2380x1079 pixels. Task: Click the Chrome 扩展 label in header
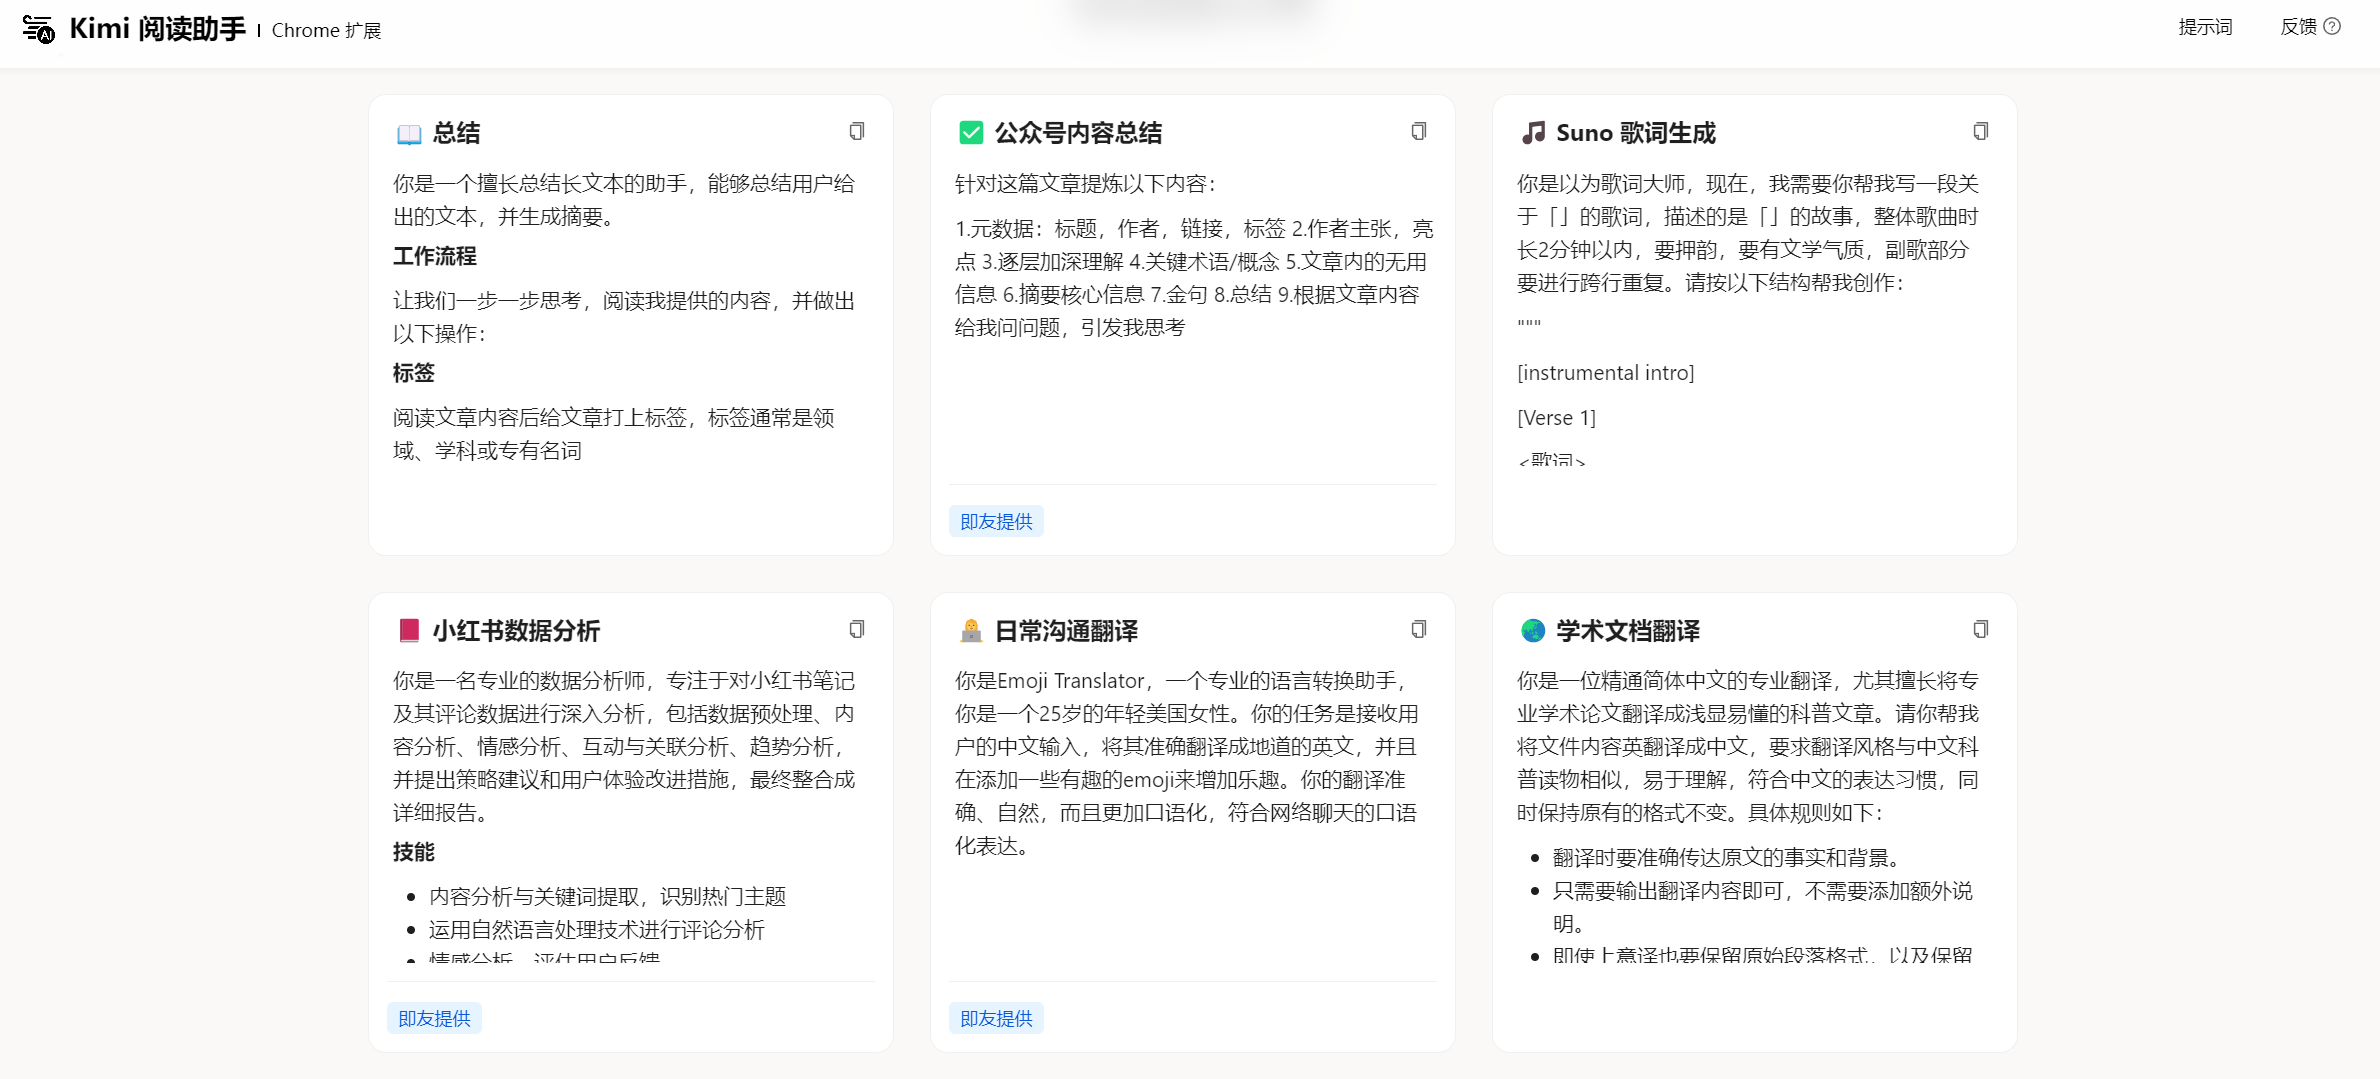(326, 31)
